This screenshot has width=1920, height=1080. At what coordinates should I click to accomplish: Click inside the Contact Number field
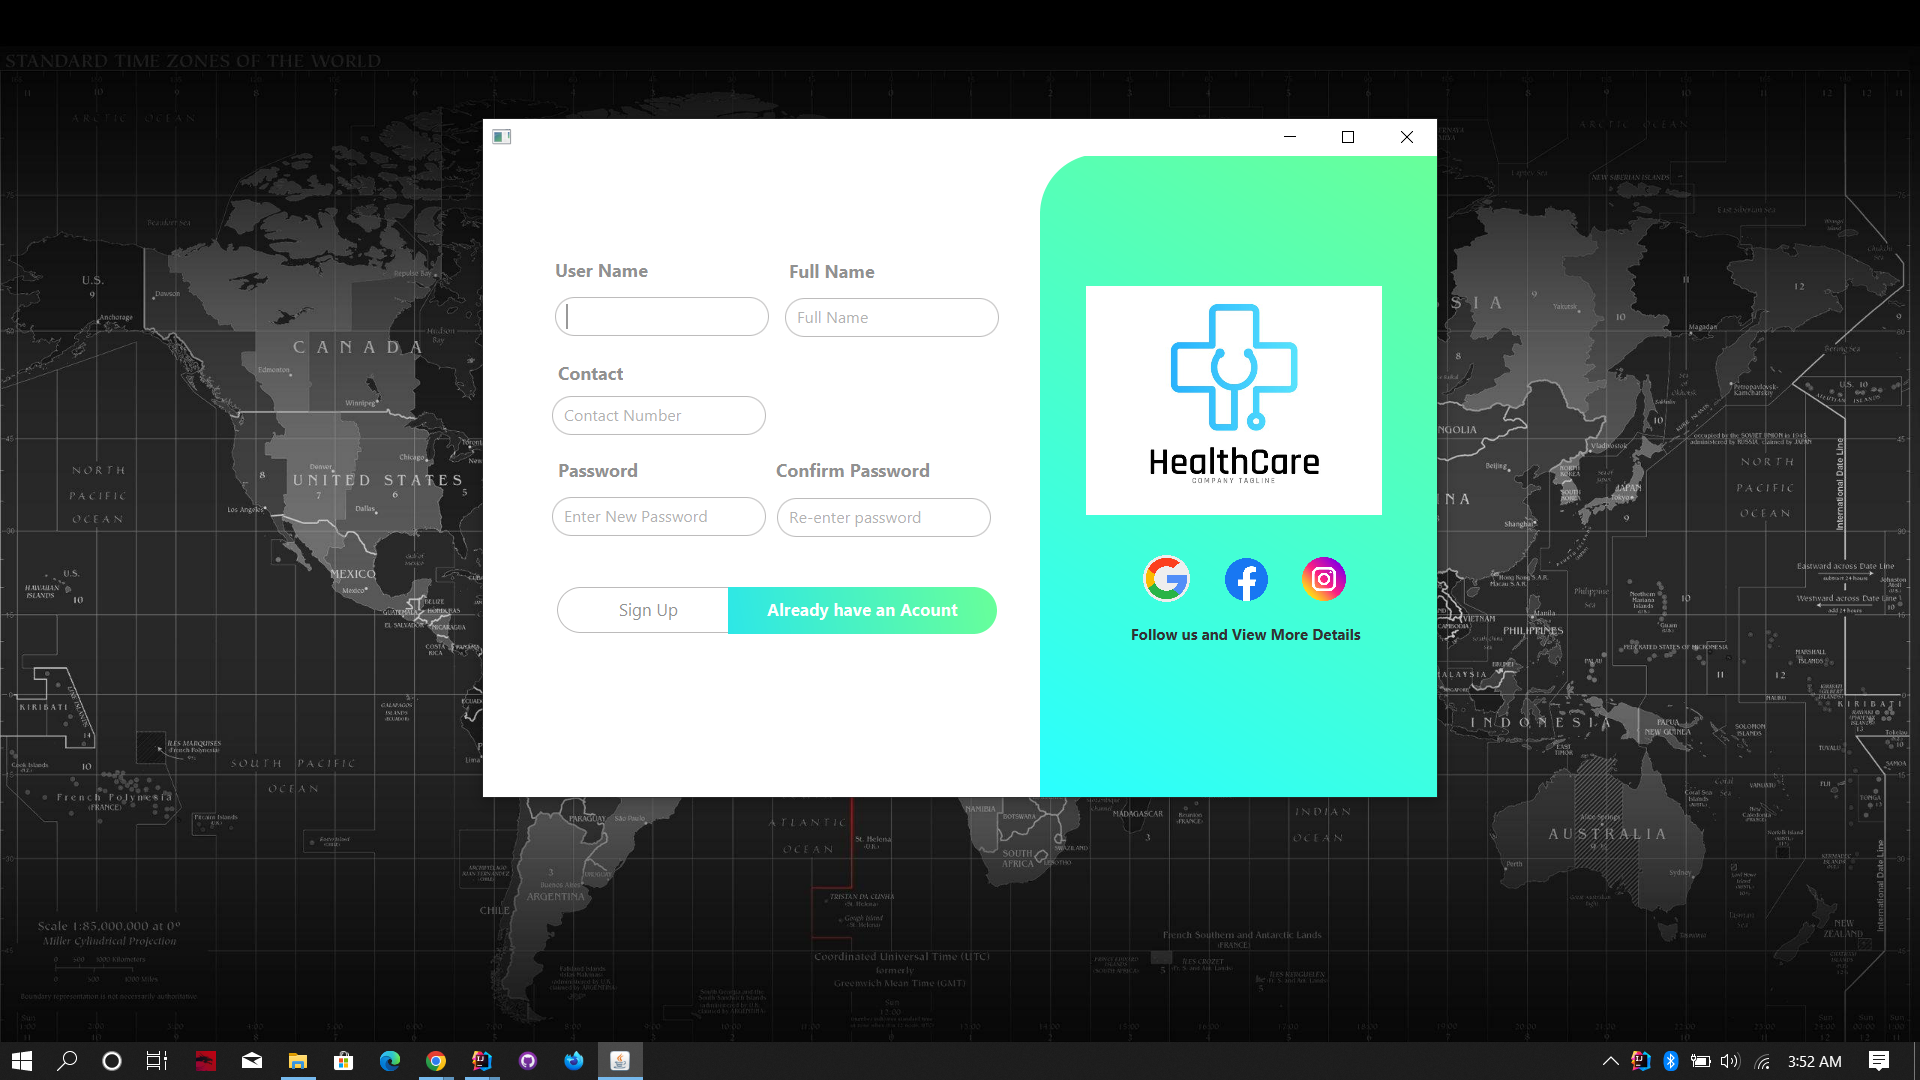658,415
